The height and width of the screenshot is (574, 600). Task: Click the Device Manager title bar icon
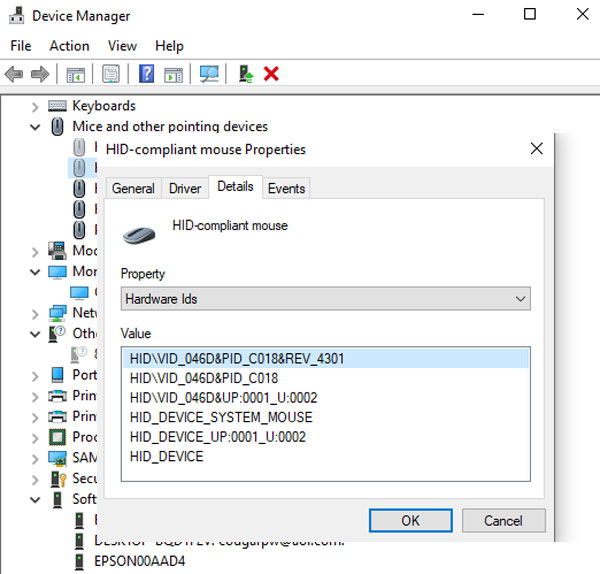coord(16,15)
